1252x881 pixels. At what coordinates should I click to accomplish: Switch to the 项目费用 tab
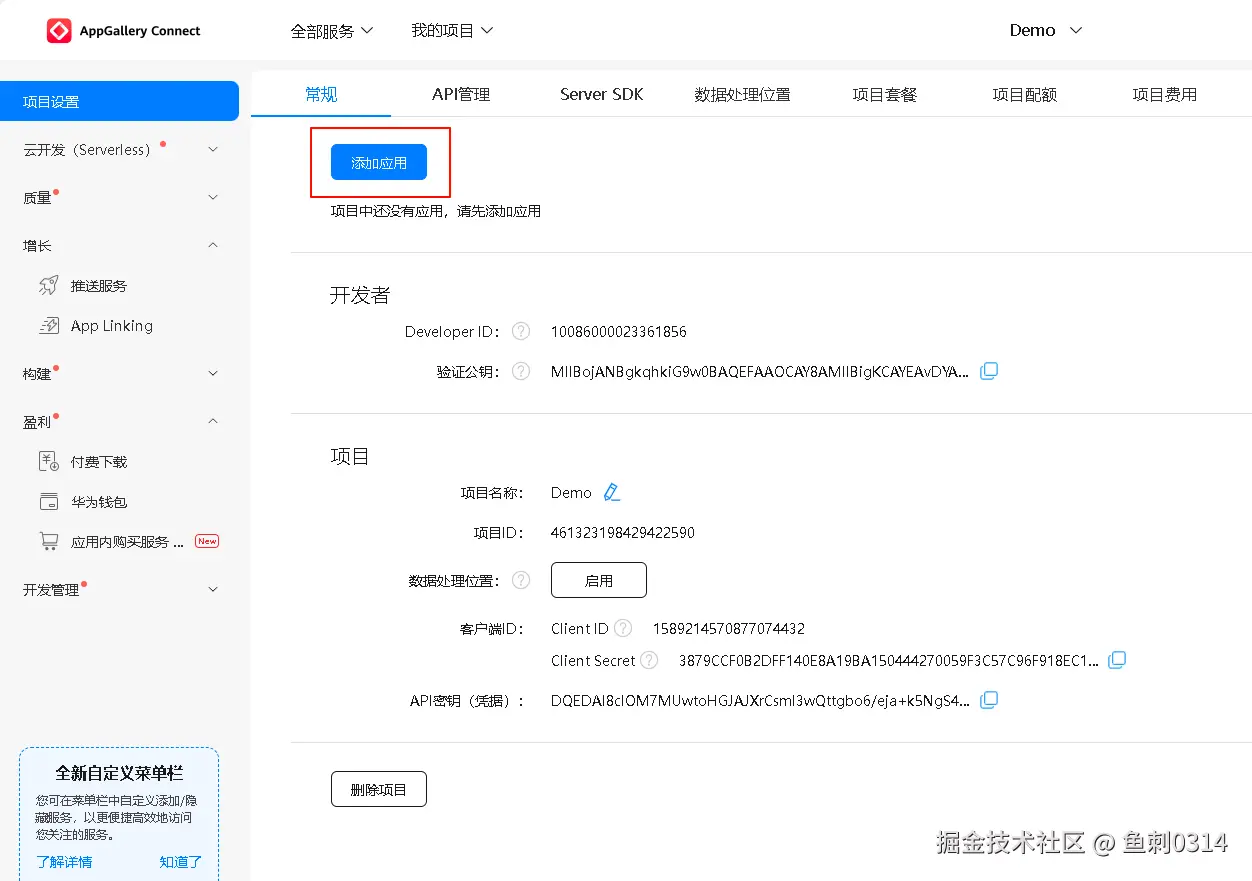(x=1164, y=95)
